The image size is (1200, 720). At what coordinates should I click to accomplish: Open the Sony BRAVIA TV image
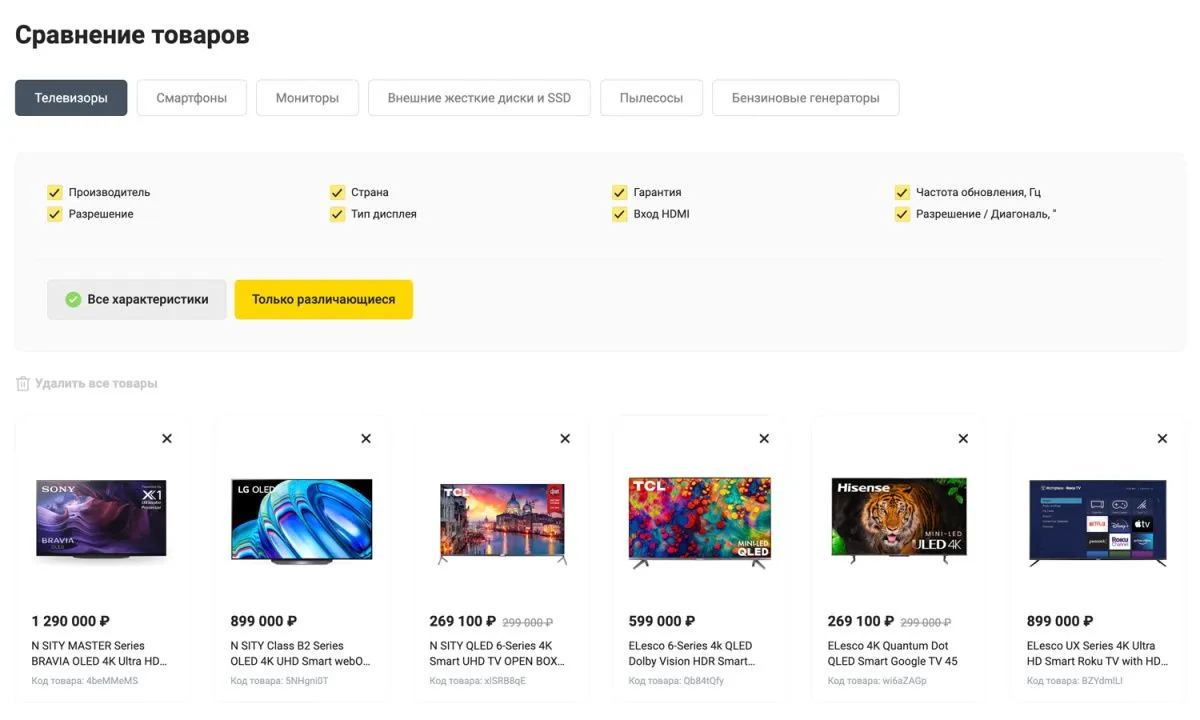coord(101,519)
